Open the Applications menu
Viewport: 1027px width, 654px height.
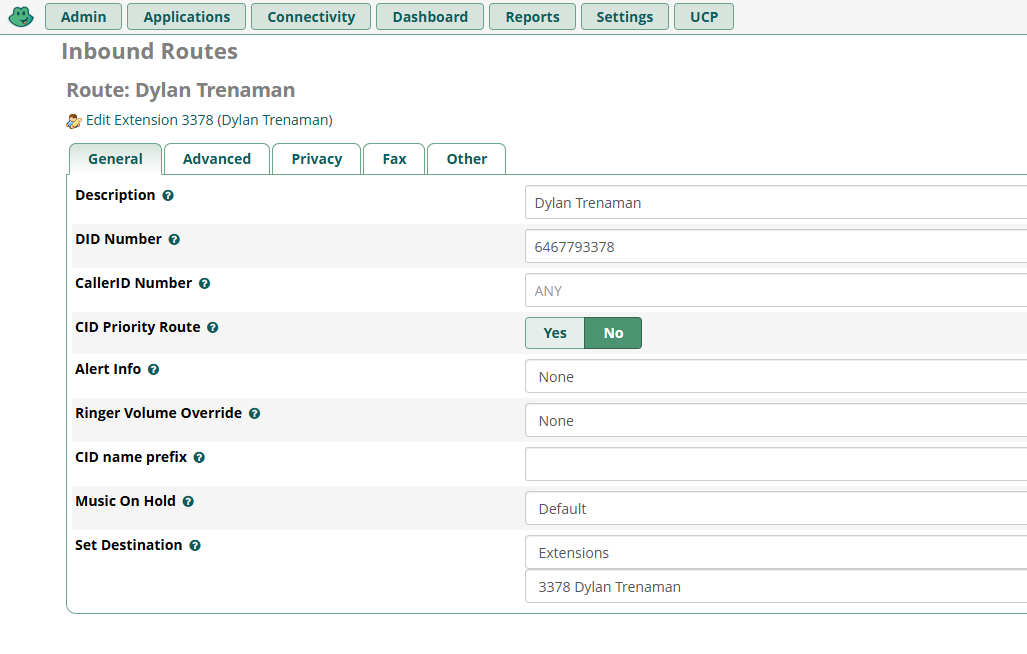187,16
